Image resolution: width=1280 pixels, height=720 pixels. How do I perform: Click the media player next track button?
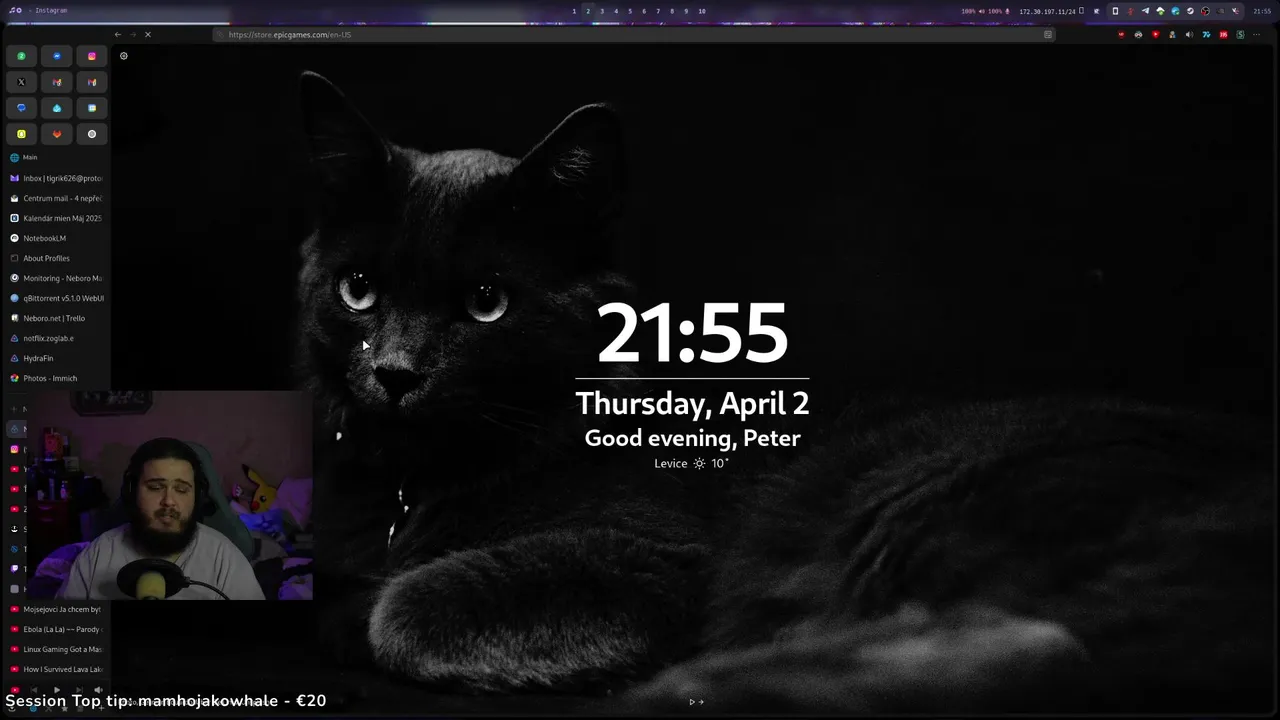(77, 689)
